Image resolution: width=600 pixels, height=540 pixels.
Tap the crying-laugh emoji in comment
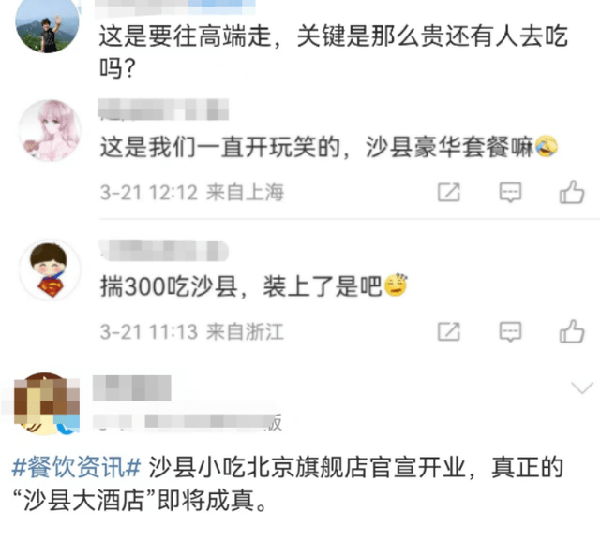(x=546, y=146)
